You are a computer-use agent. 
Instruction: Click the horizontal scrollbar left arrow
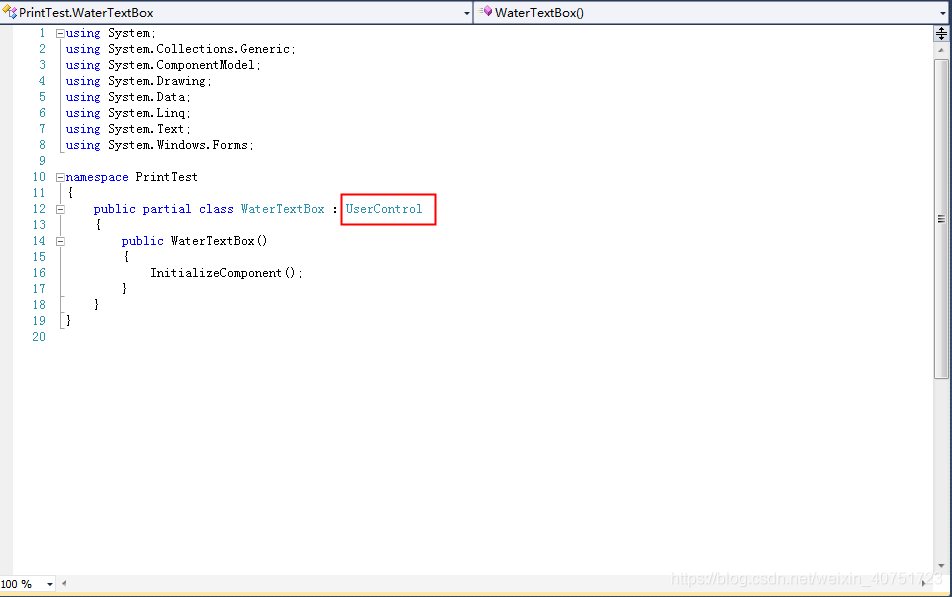click(x=64, y=584)
